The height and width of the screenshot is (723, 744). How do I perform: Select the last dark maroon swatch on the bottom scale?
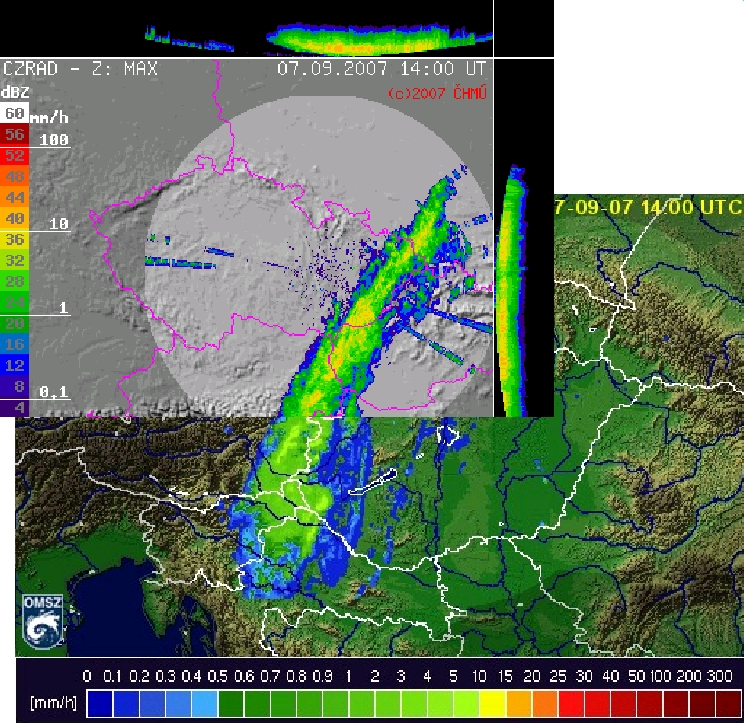pyautogui.click(x=728, y=704)
